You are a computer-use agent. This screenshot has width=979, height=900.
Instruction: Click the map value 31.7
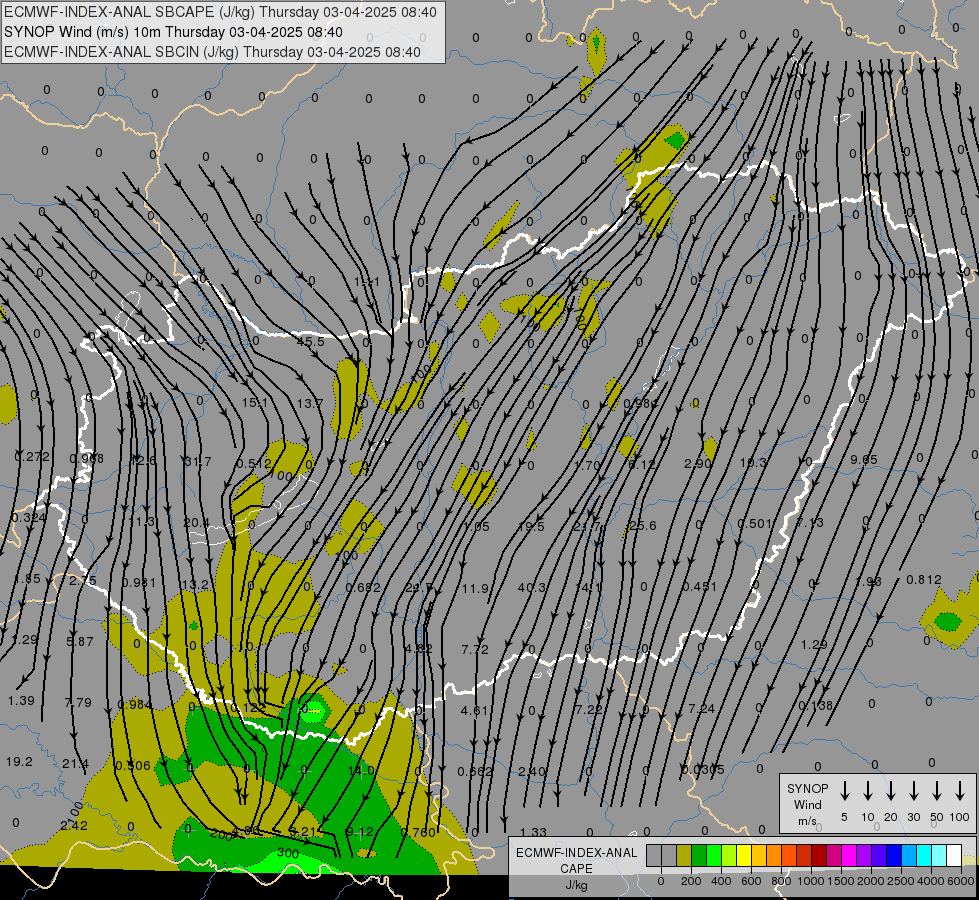coord(198,461)
